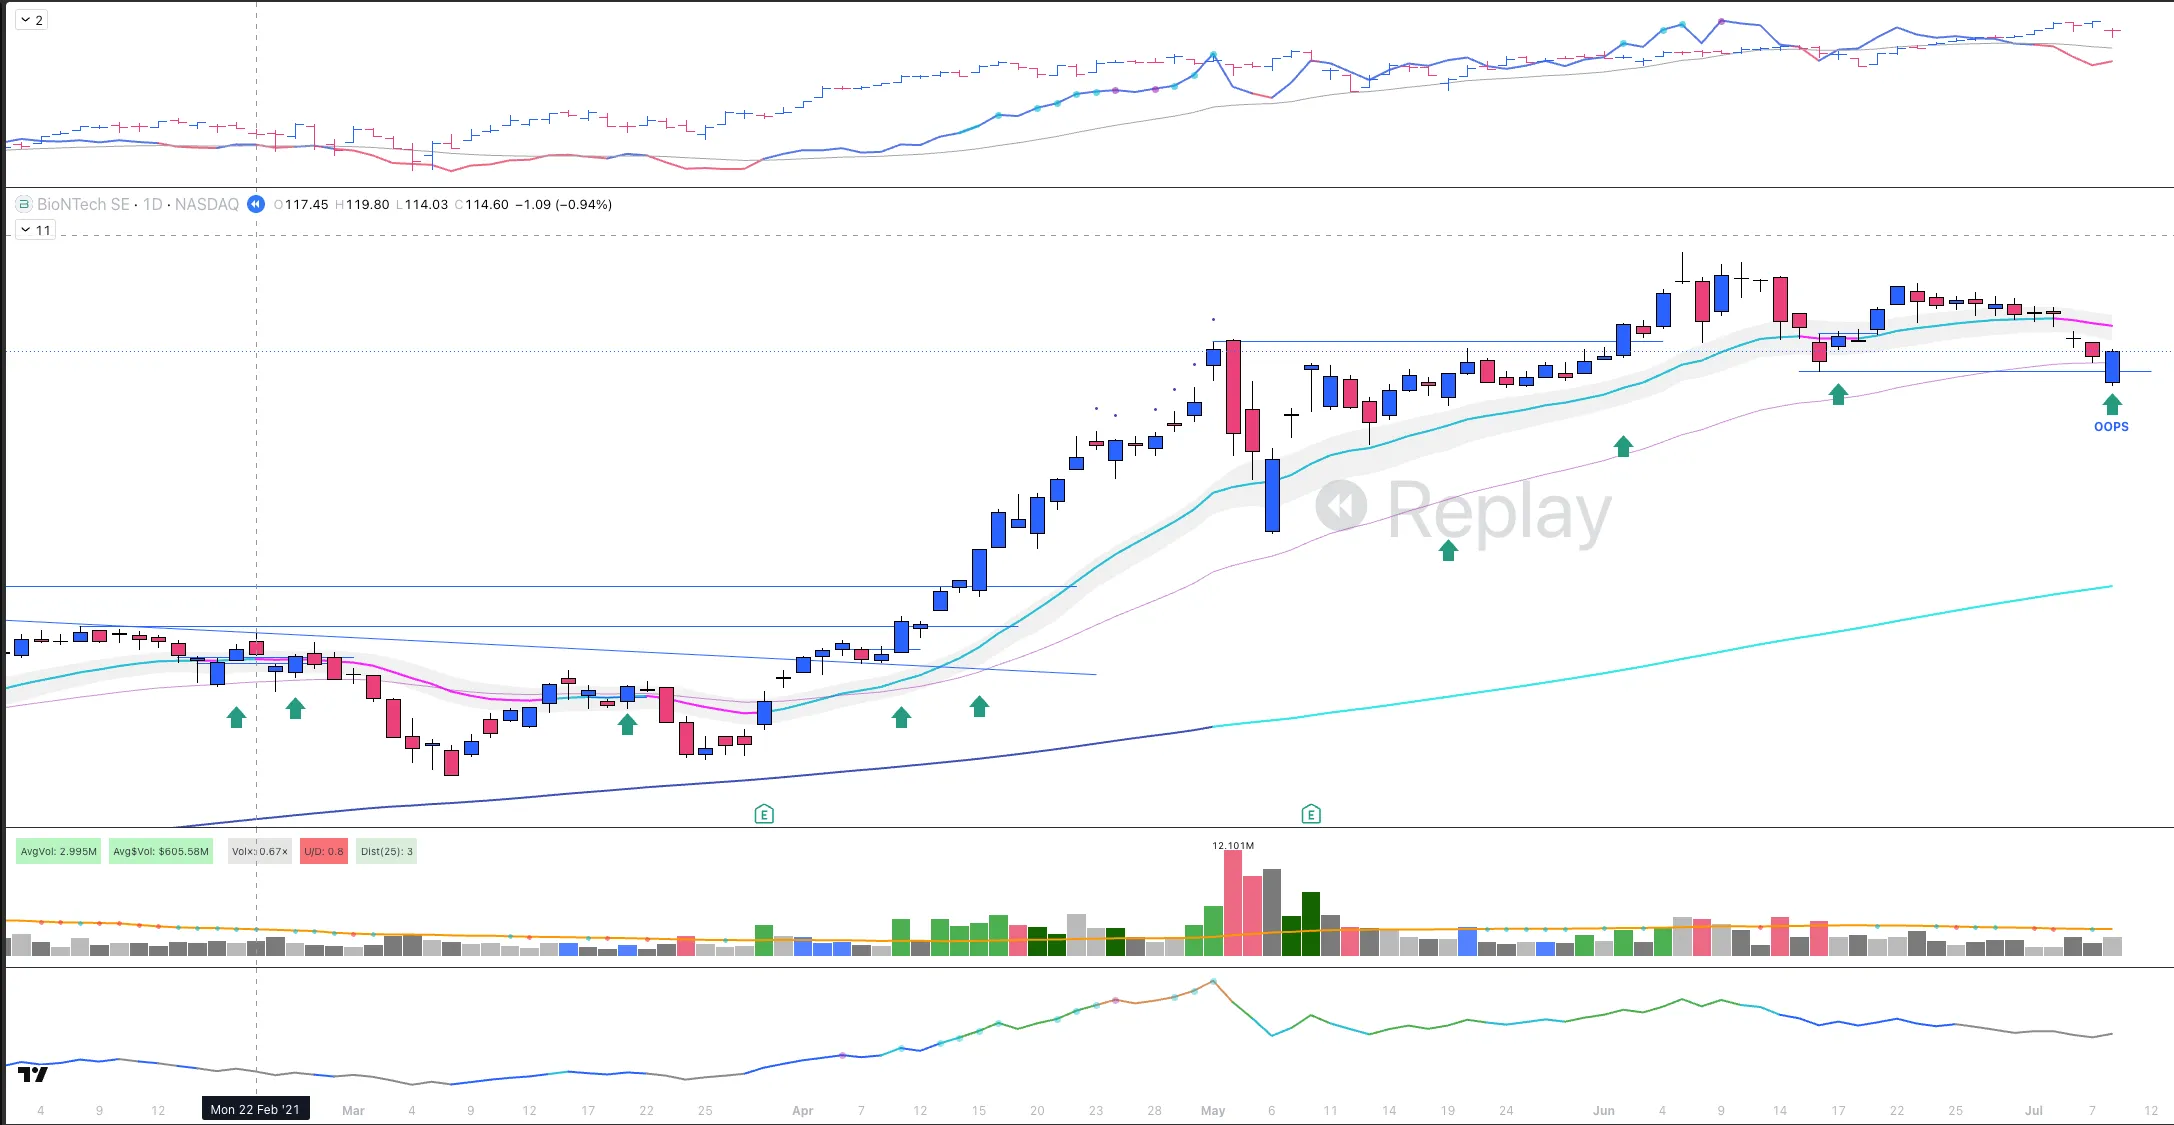Image resolution: width=2174 pixels, height=1125 pixels.
Task: Click the Mon 22 Feb '21 date label
Action: (255, 1109)
